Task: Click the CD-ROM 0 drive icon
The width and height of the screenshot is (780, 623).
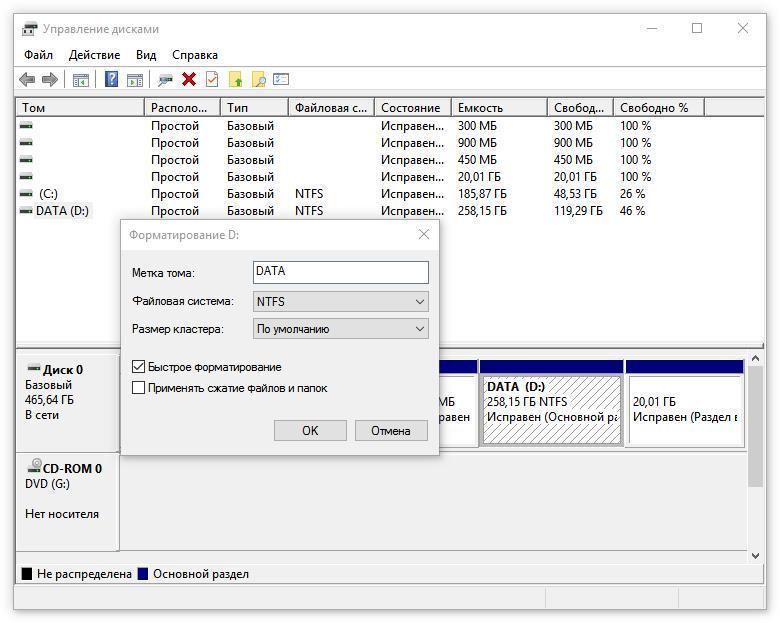Action: (x=34, y=466)
